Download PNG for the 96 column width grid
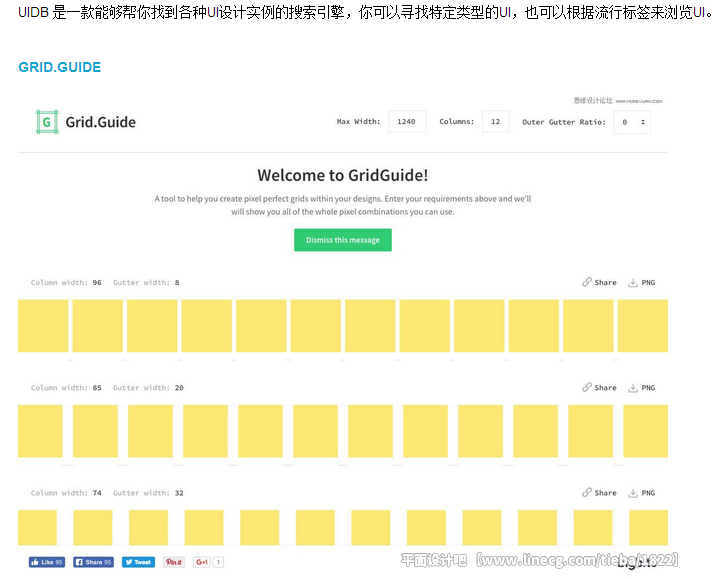Viewport: 719px width, 579px height. [x=648, y=282]
